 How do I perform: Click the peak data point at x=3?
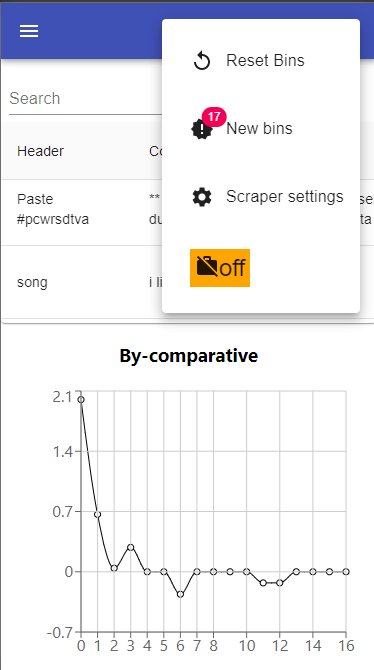coord(130,547)
